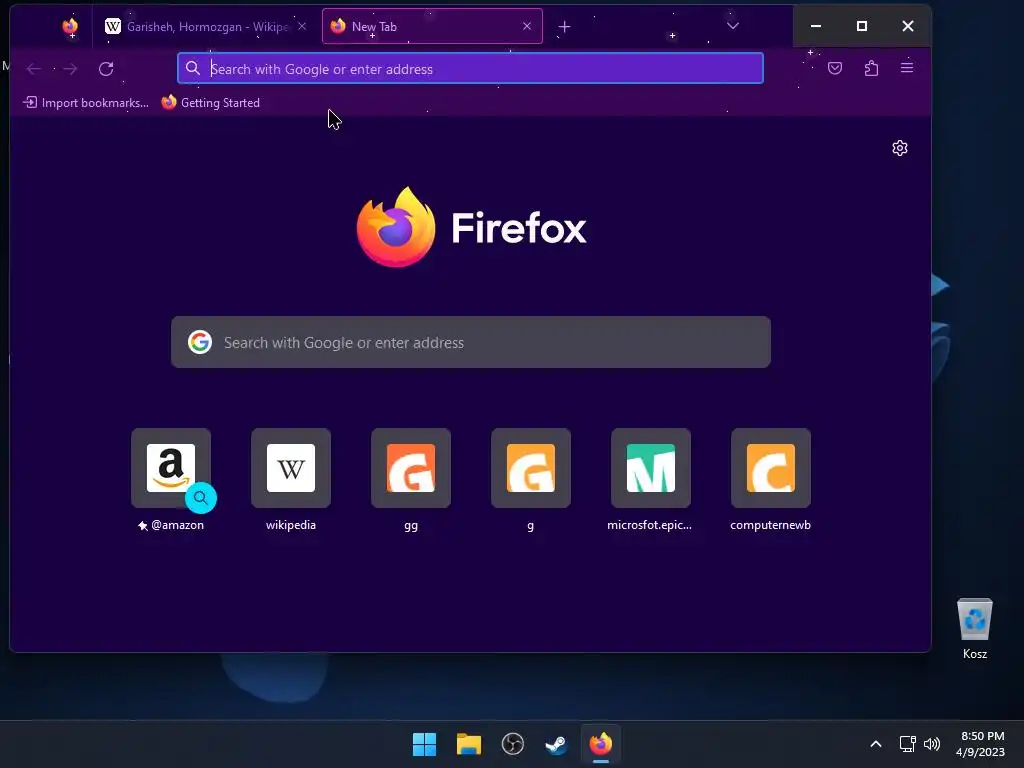The image size is (1024, 768).
Task: Click the Firefox taskbar icon
Action: 601,744
